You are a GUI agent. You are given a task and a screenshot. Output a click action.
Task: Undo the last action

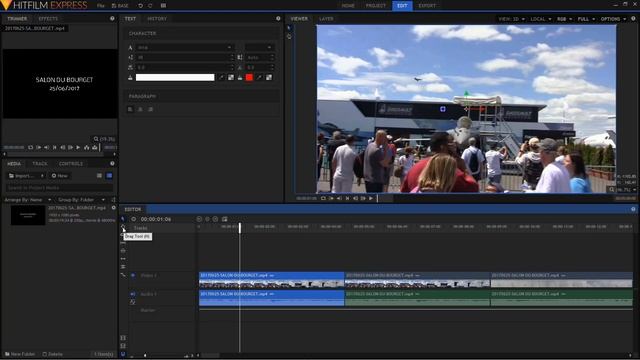click(140, 6)
